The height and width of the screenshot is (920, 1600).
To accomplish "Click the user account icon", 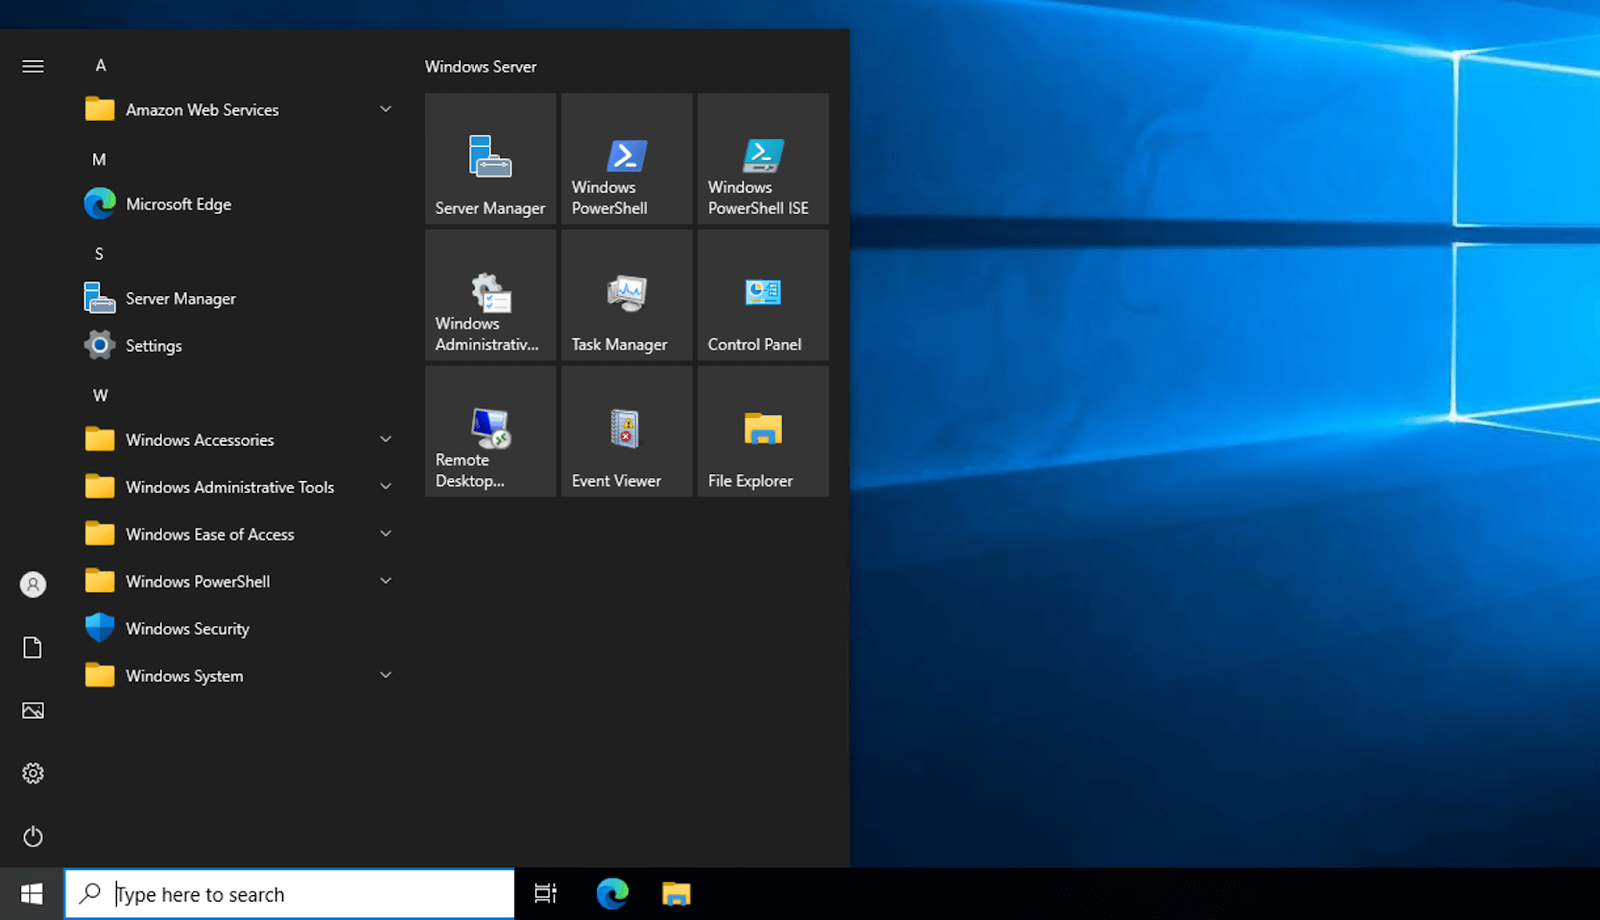I will click(x=33, y=584).
